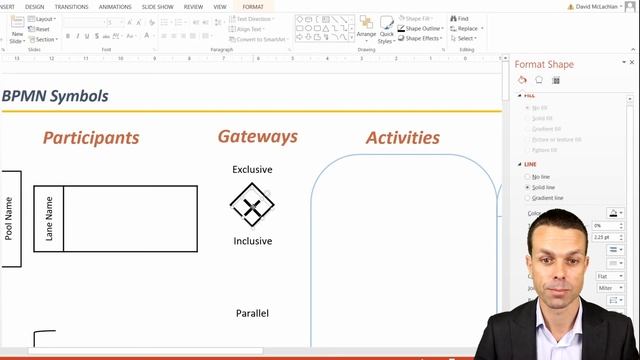Open the Shape Effects dropdown
Image resolution: width=640 pixels, height=360 pixels.
click(420, 38)
